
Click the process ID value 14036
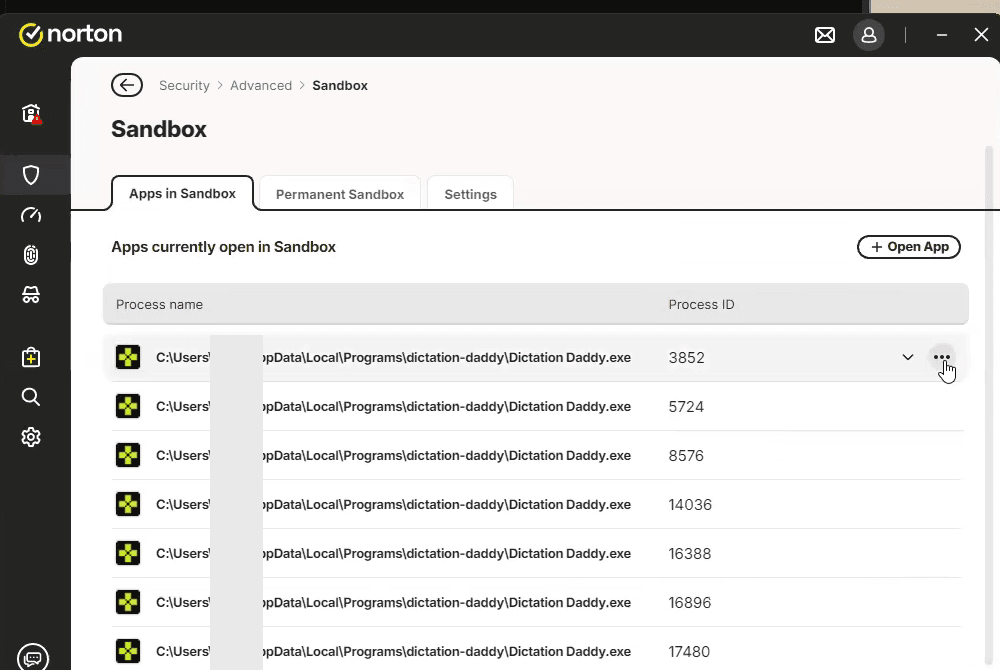click(690, 505)
